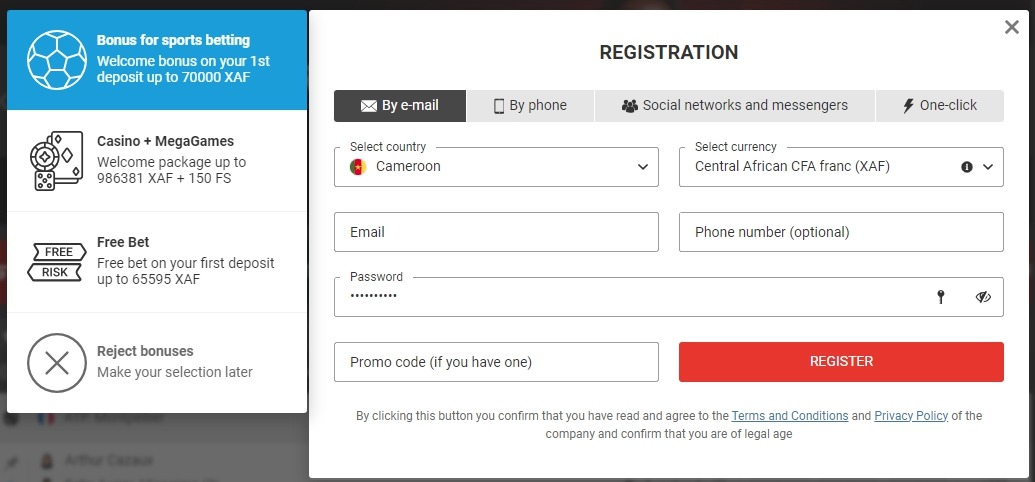Open the Terms and Conditions link
Viewport: 1035px width, 482px height.
[789, 416]
